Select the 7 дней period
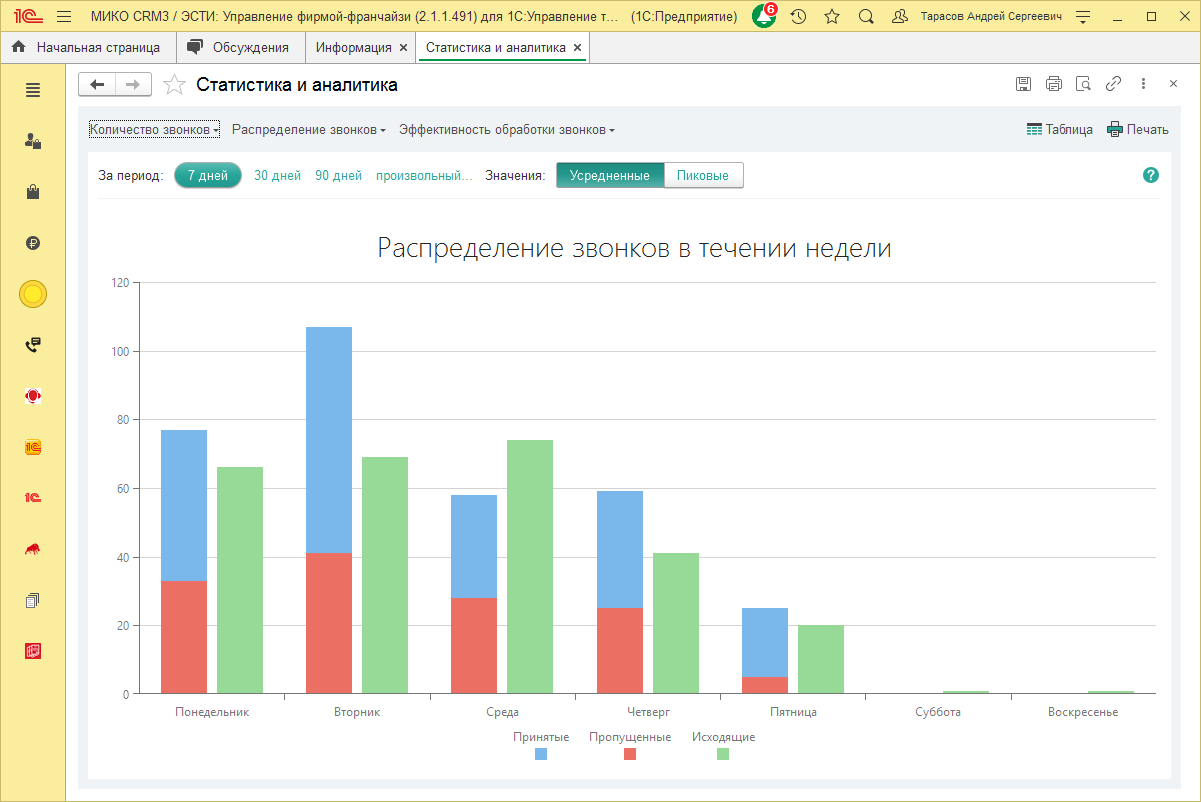1201x802 pixels. tap(208, 176)
